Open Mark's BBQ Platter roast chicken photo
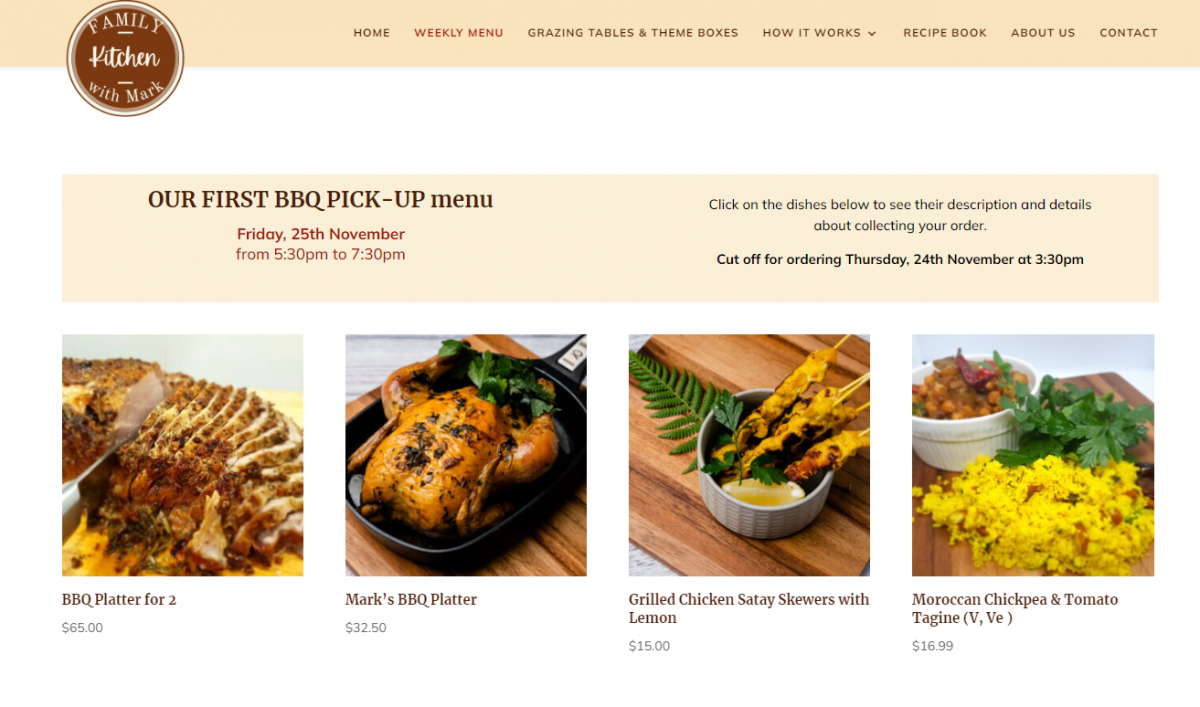The width and height of the screenshot is (1200, 707). pyautogui.click(x=466, y=455)
